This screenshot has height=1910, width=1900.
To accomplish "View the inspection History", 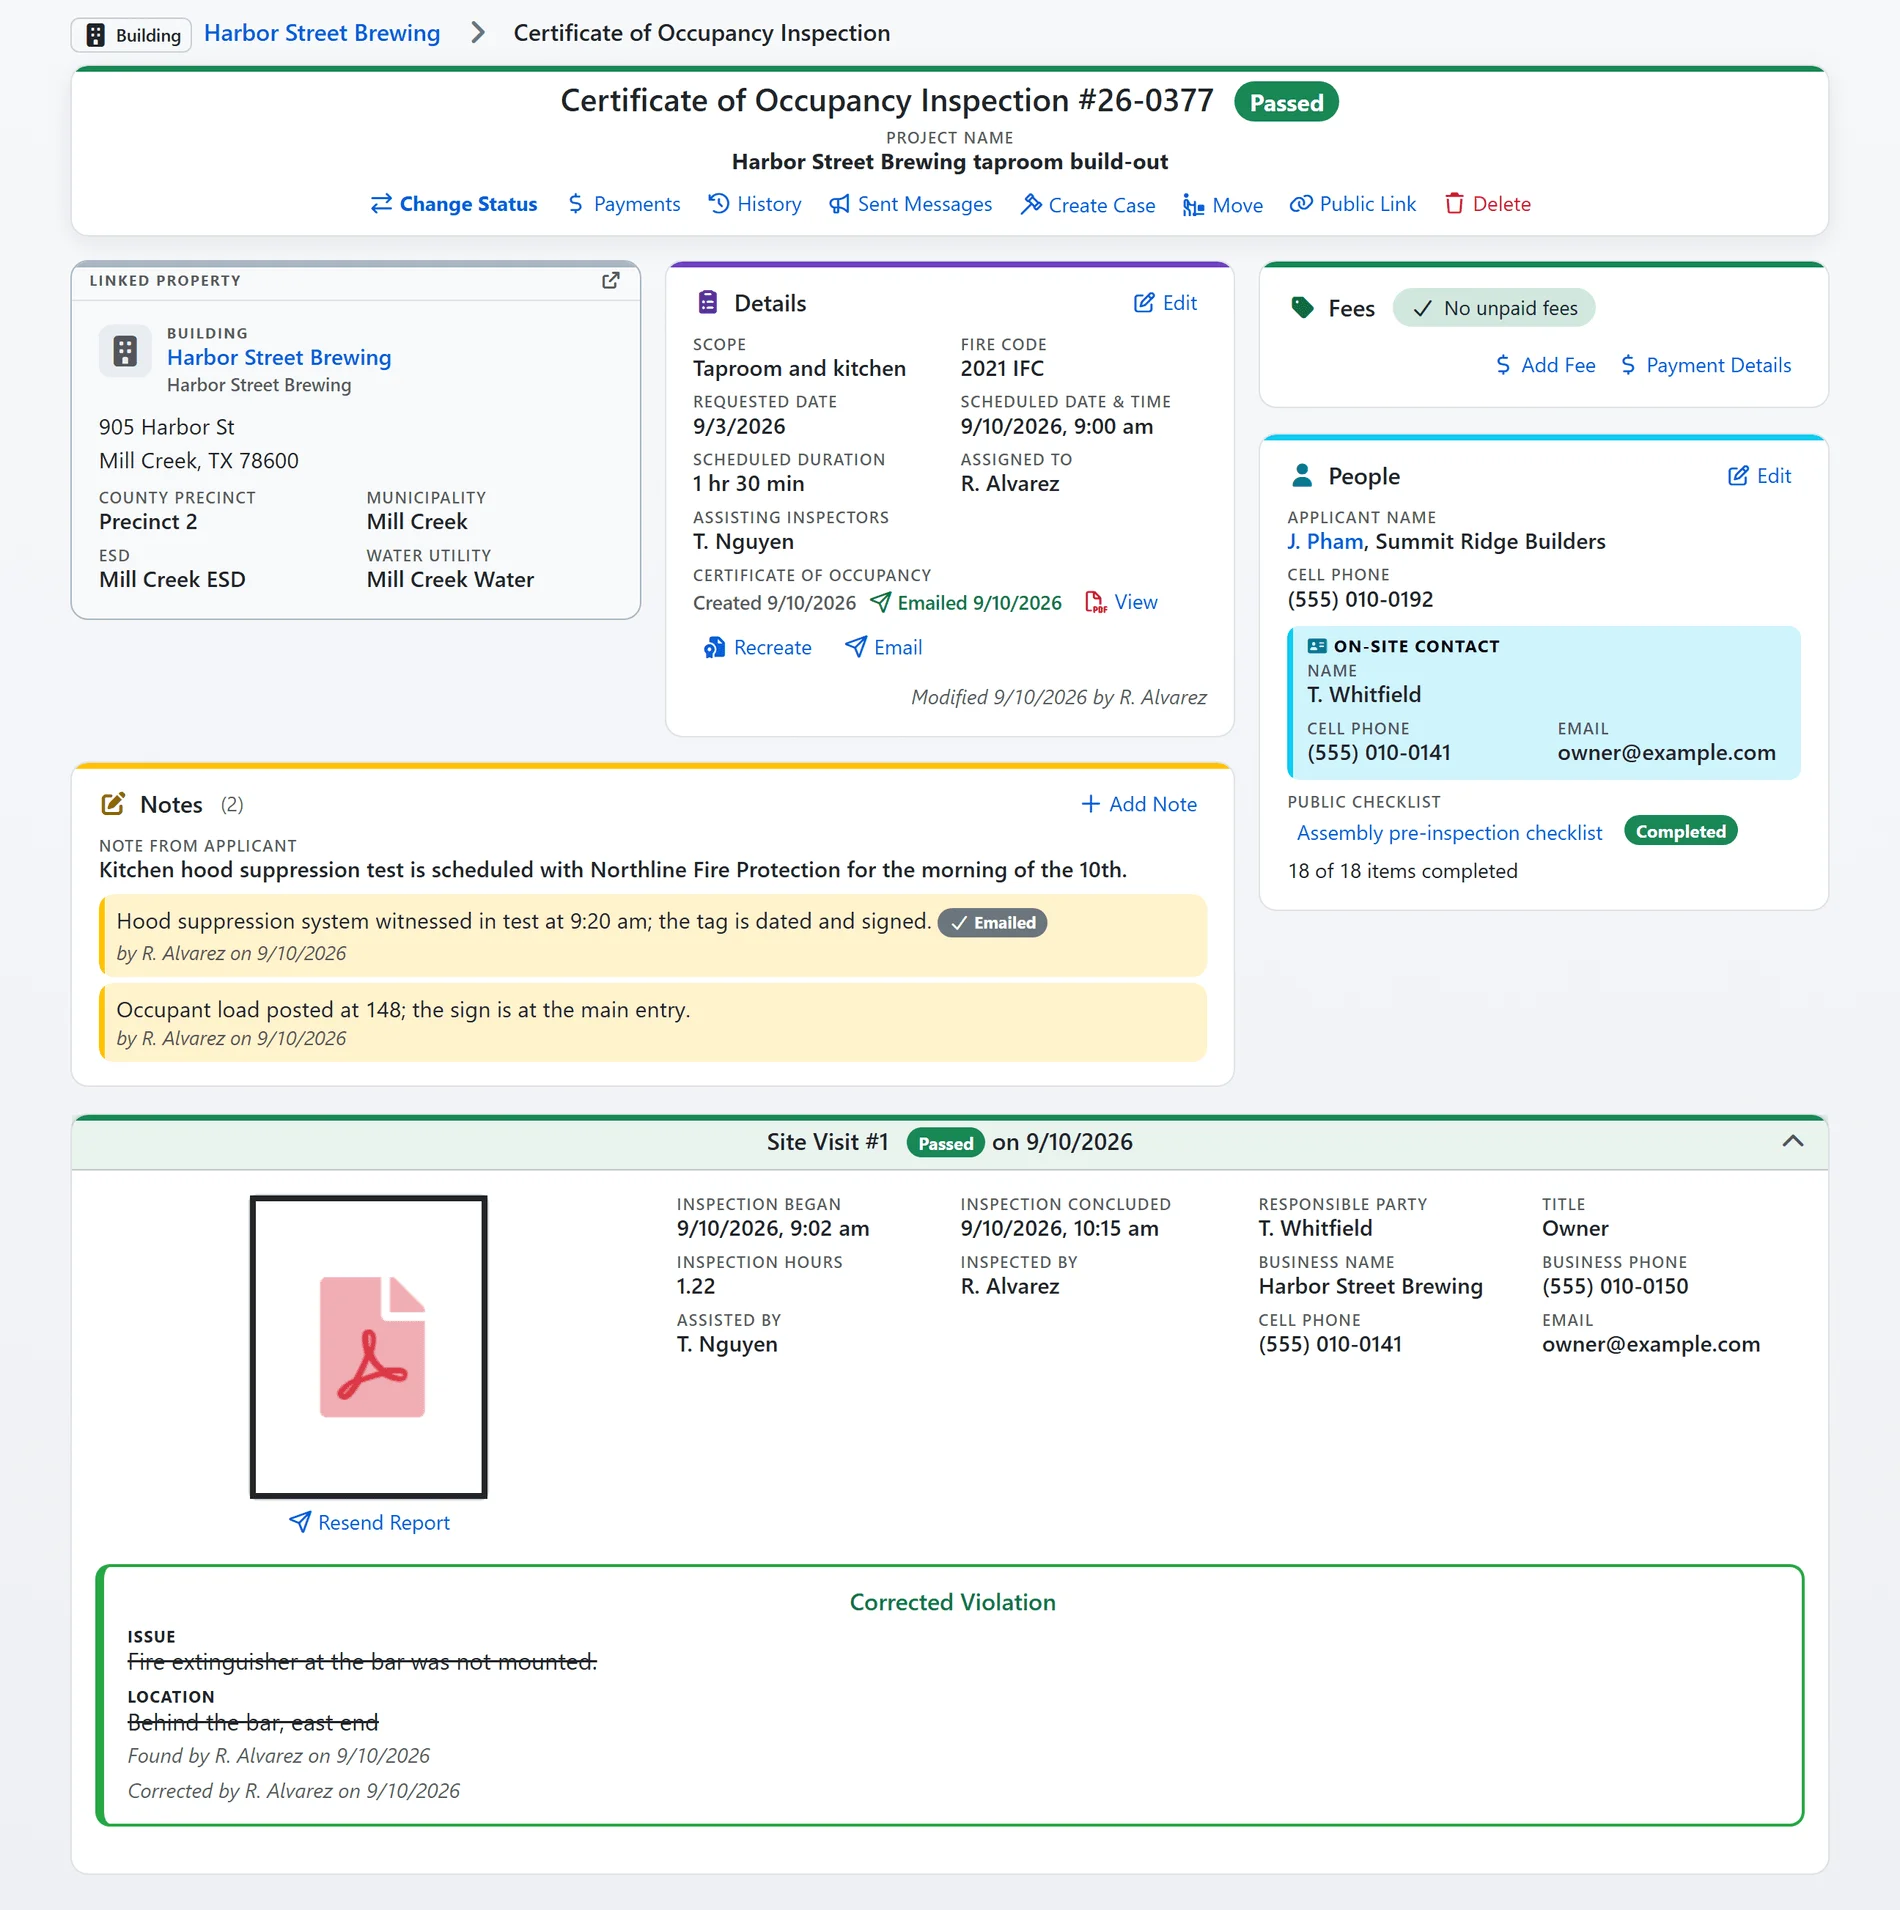I will (755, 204).
